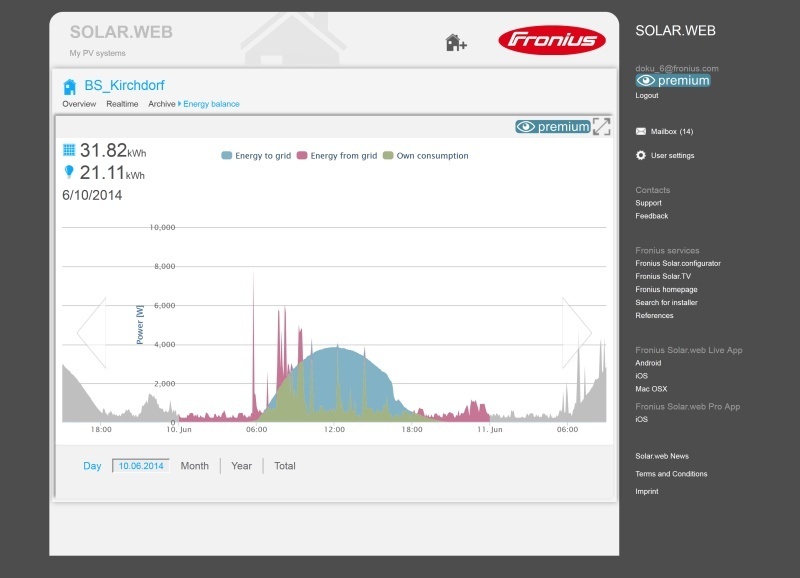The width and height of the screenshot is (800, 578).
Task: Switch chart range to Total
Action: point(285,466)
